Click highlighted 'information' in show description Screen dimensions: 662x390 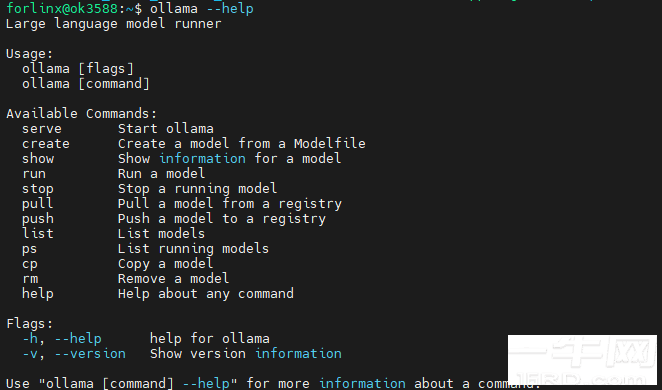pos(203,159)
